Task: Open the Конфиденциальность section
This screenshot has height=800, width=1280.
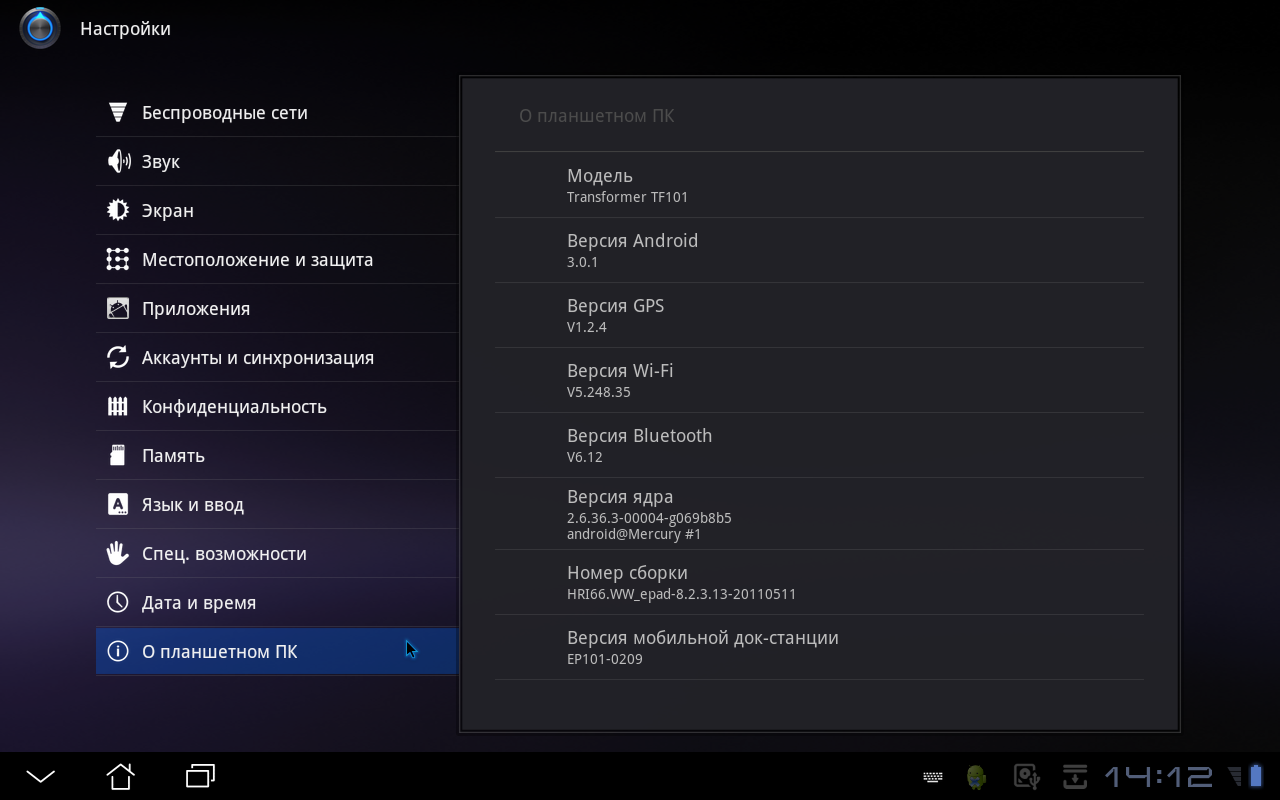Action: coord(234,406)
